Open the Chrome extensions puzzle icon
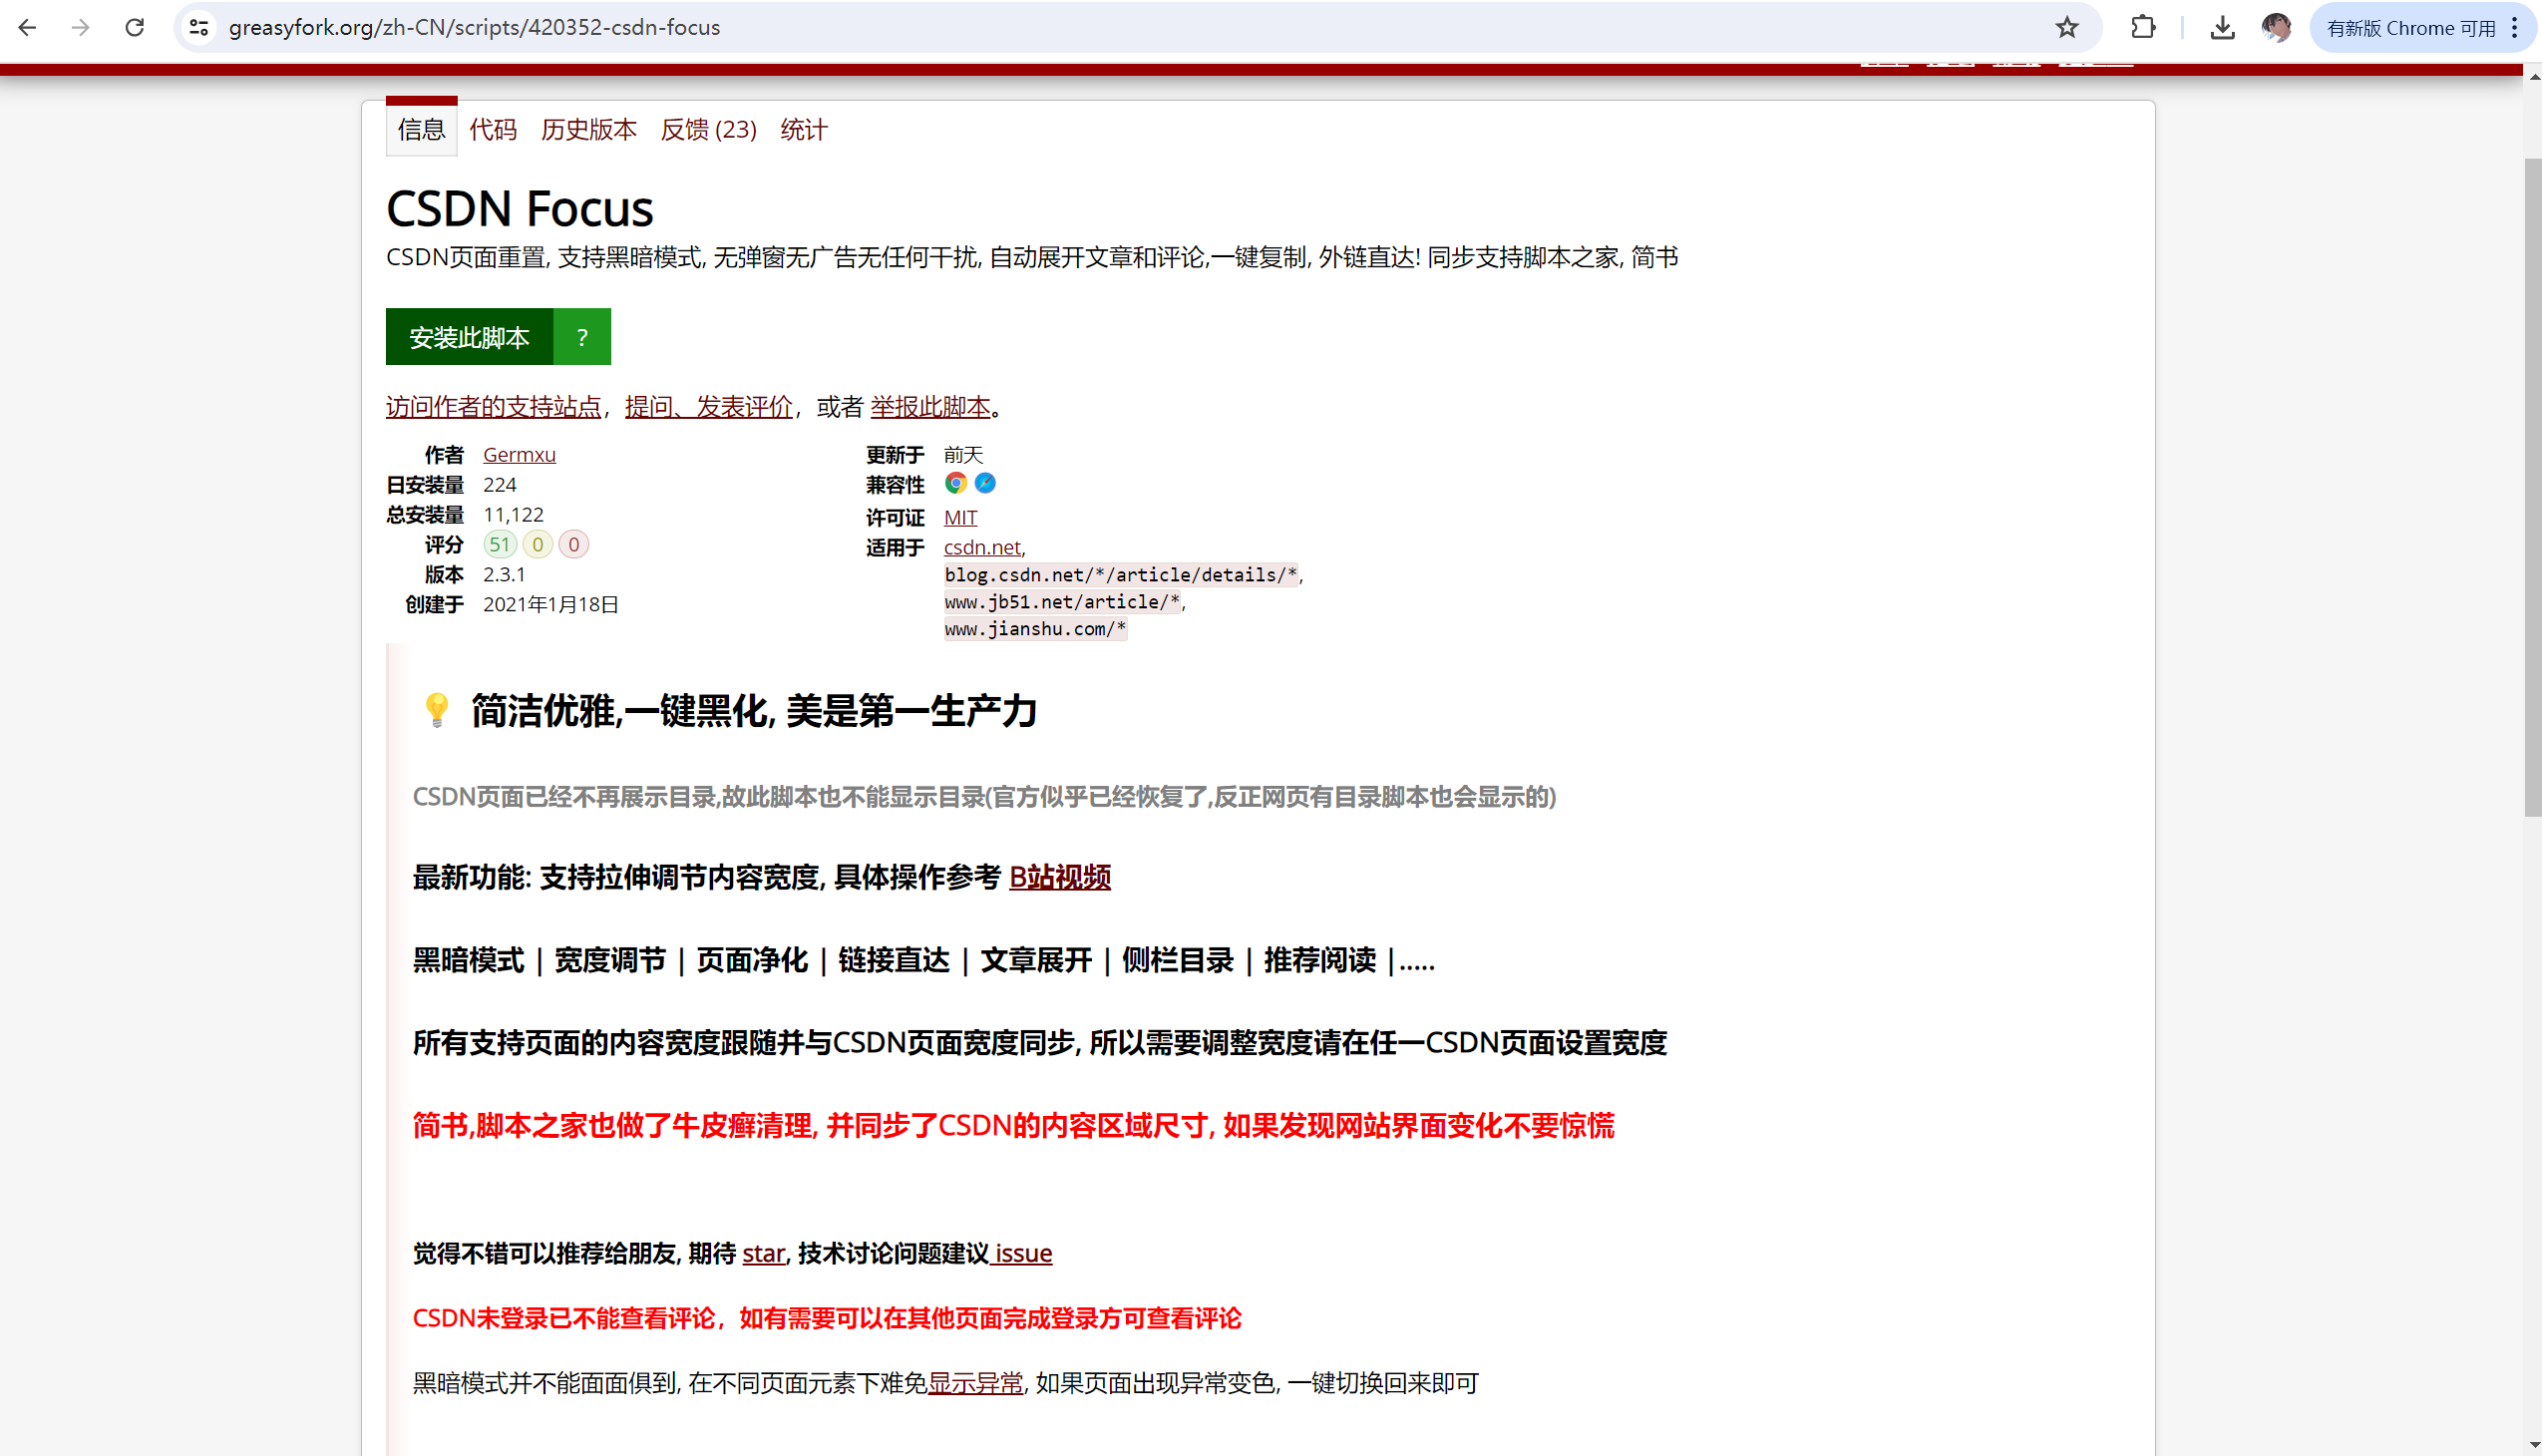2542x1456 pixels. click(2143, 27)
